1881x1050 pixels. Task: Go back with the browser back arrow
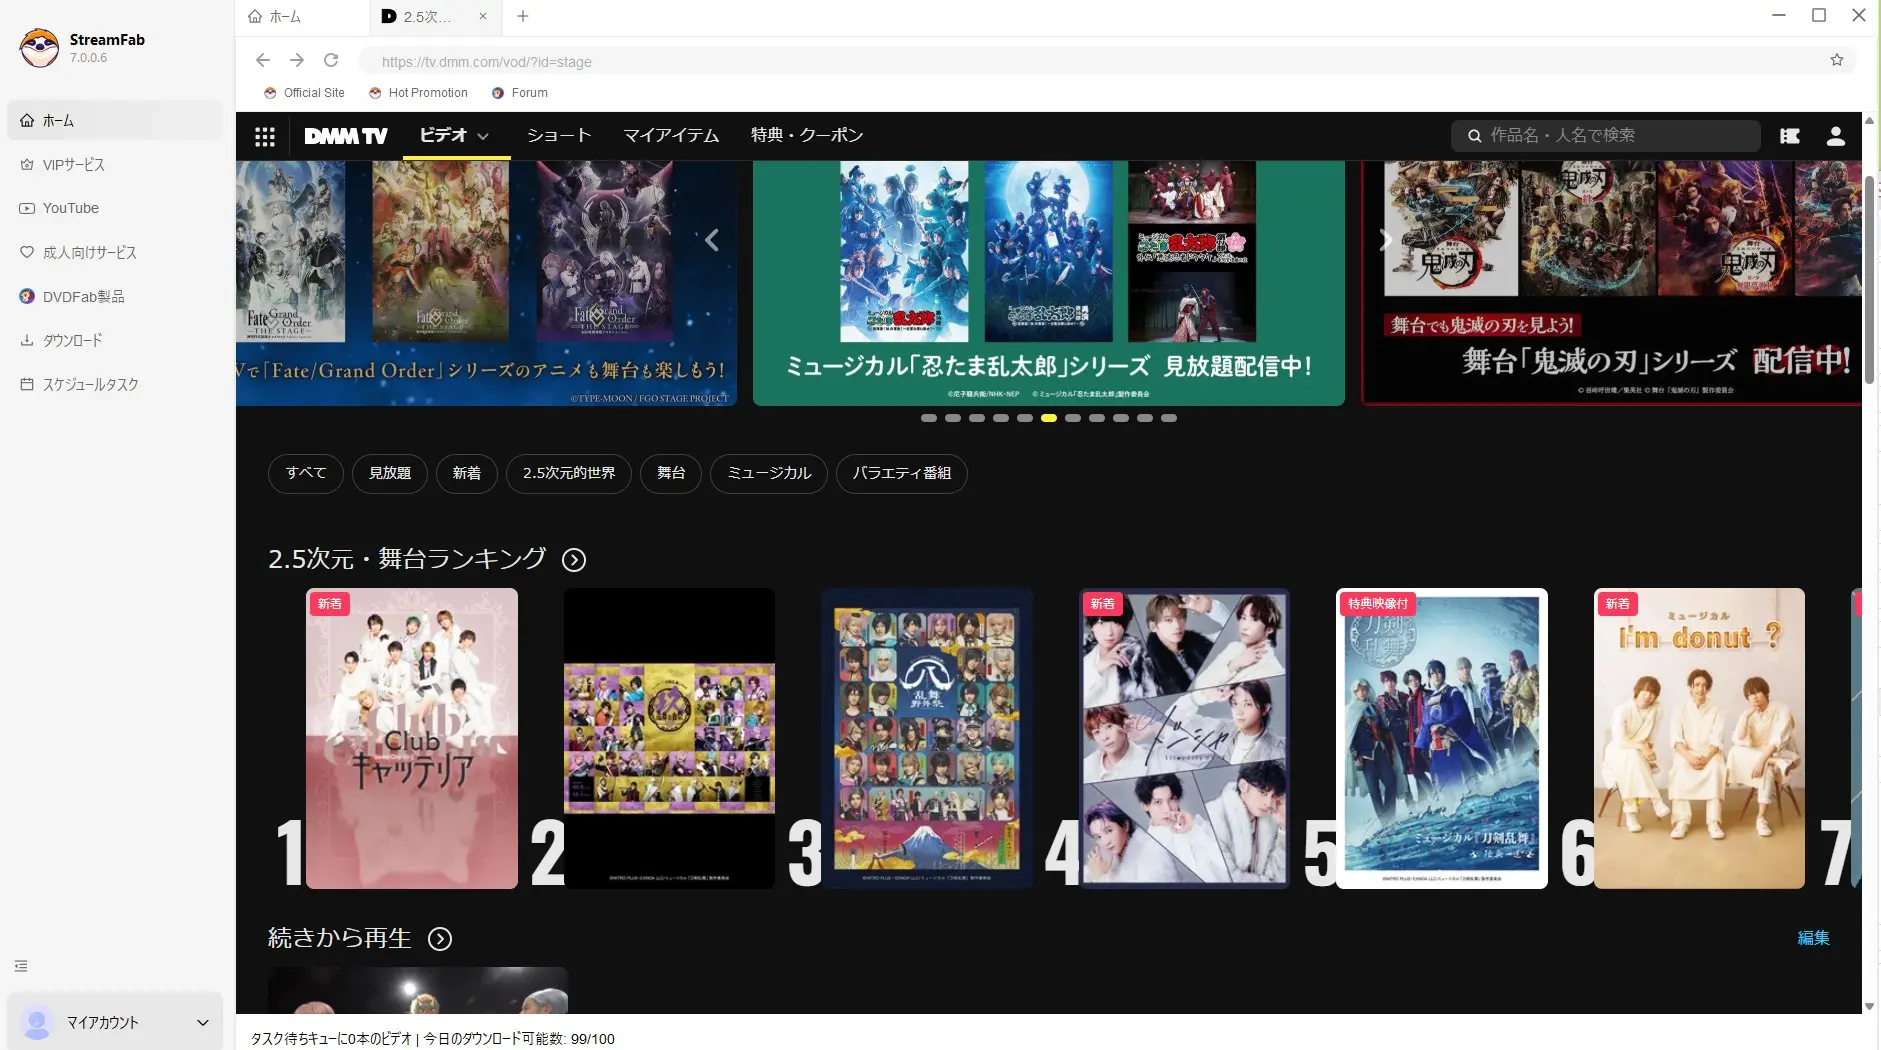(263, 60)
